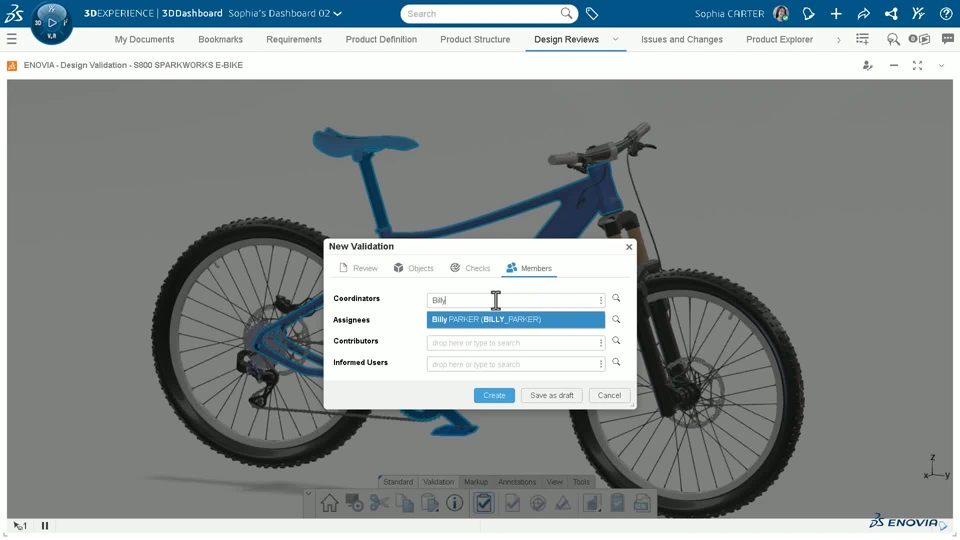
Task: Click the triangle highlighter icon in toolbar
Action: [563, 503]
